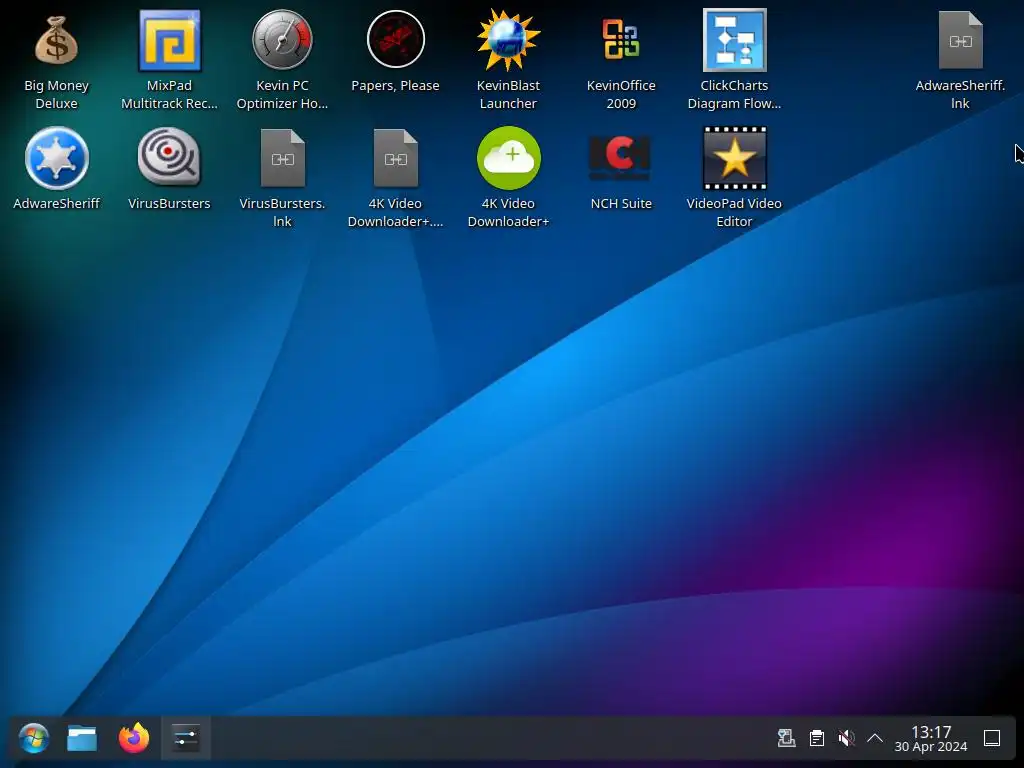Click the KevinBlast Launcher sun icon

point(508,40)
